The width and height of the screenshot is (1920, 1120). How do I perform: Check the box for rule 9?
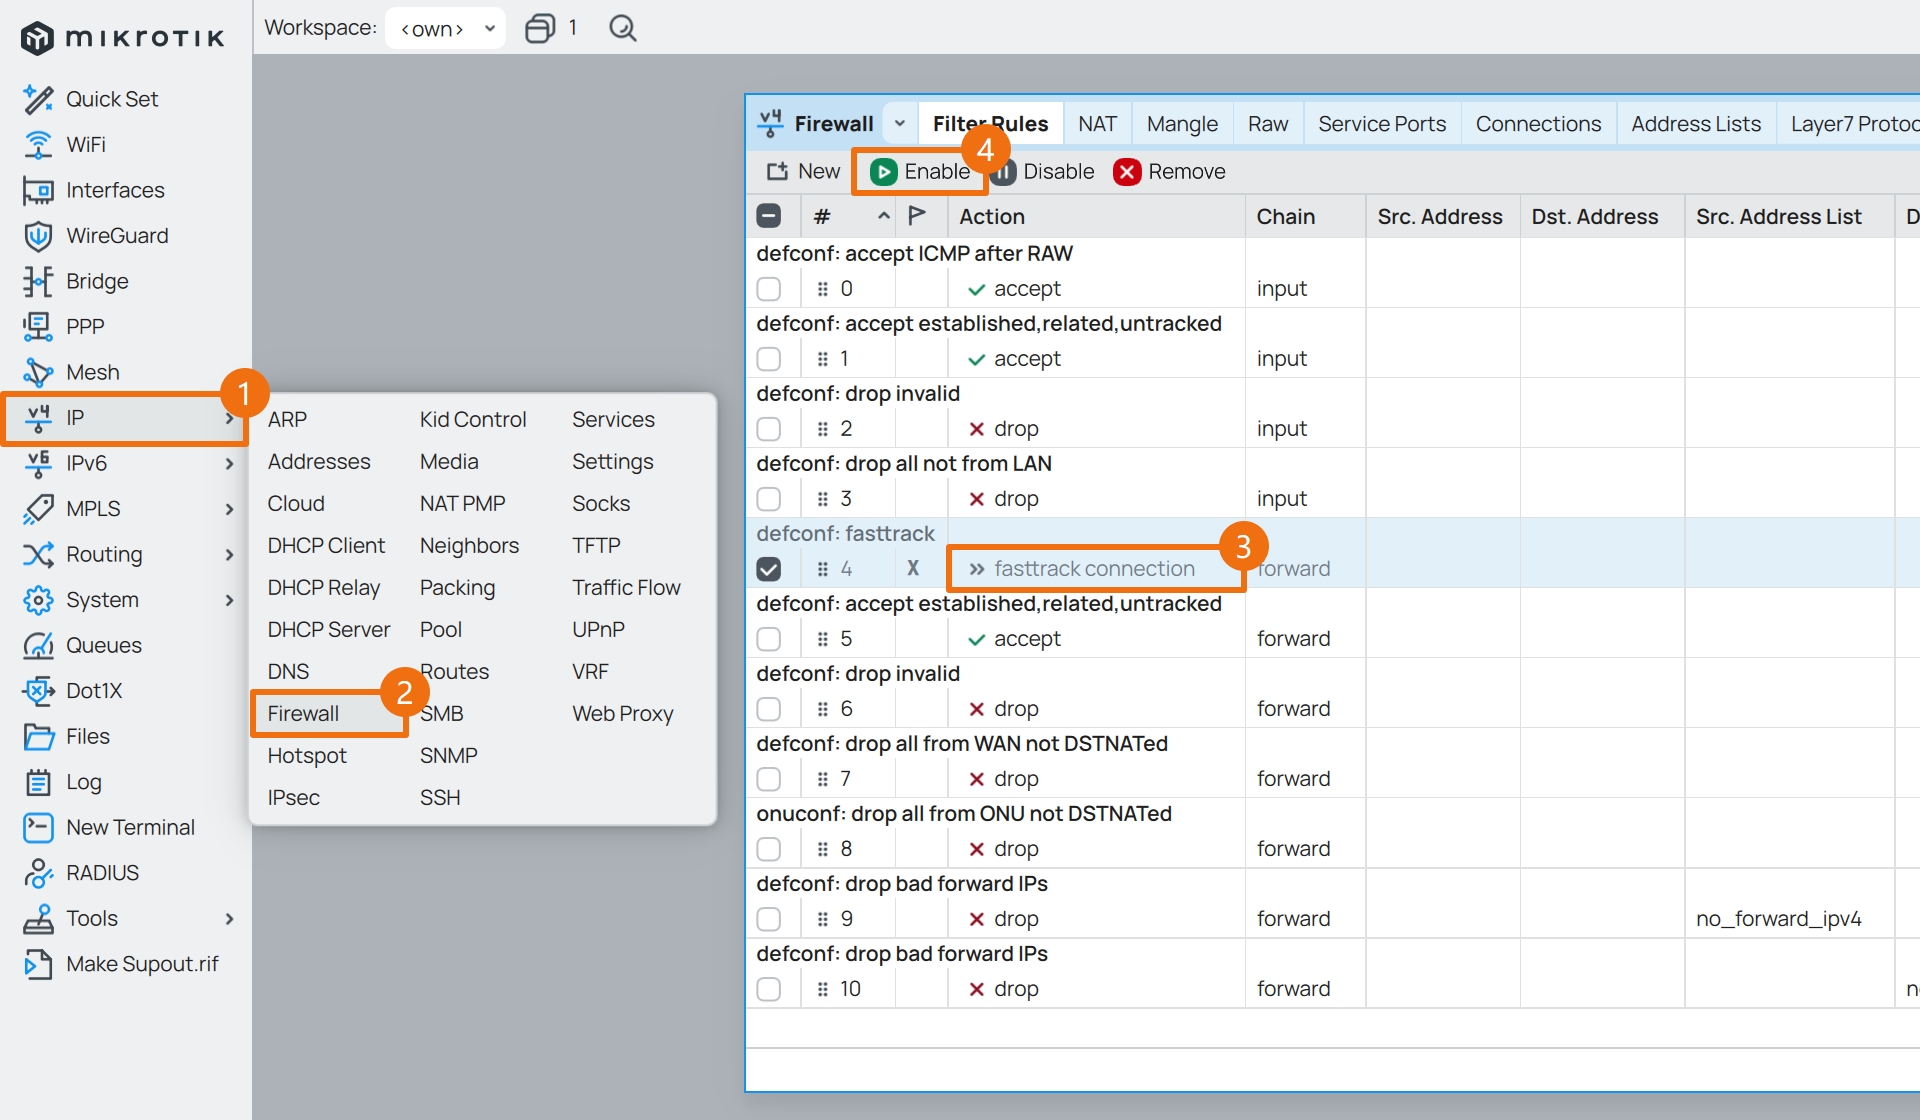point(769,919)
